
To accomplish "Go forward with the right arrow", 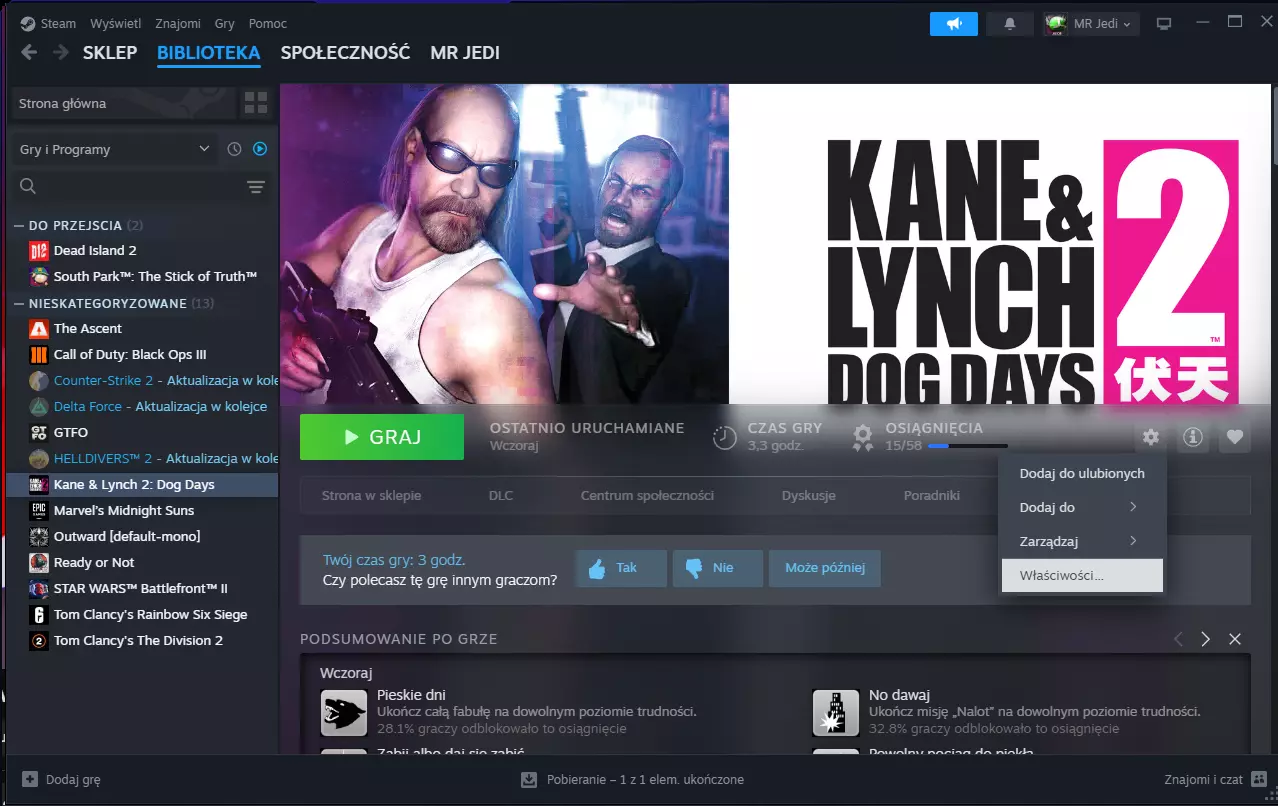I will point(61,52).
